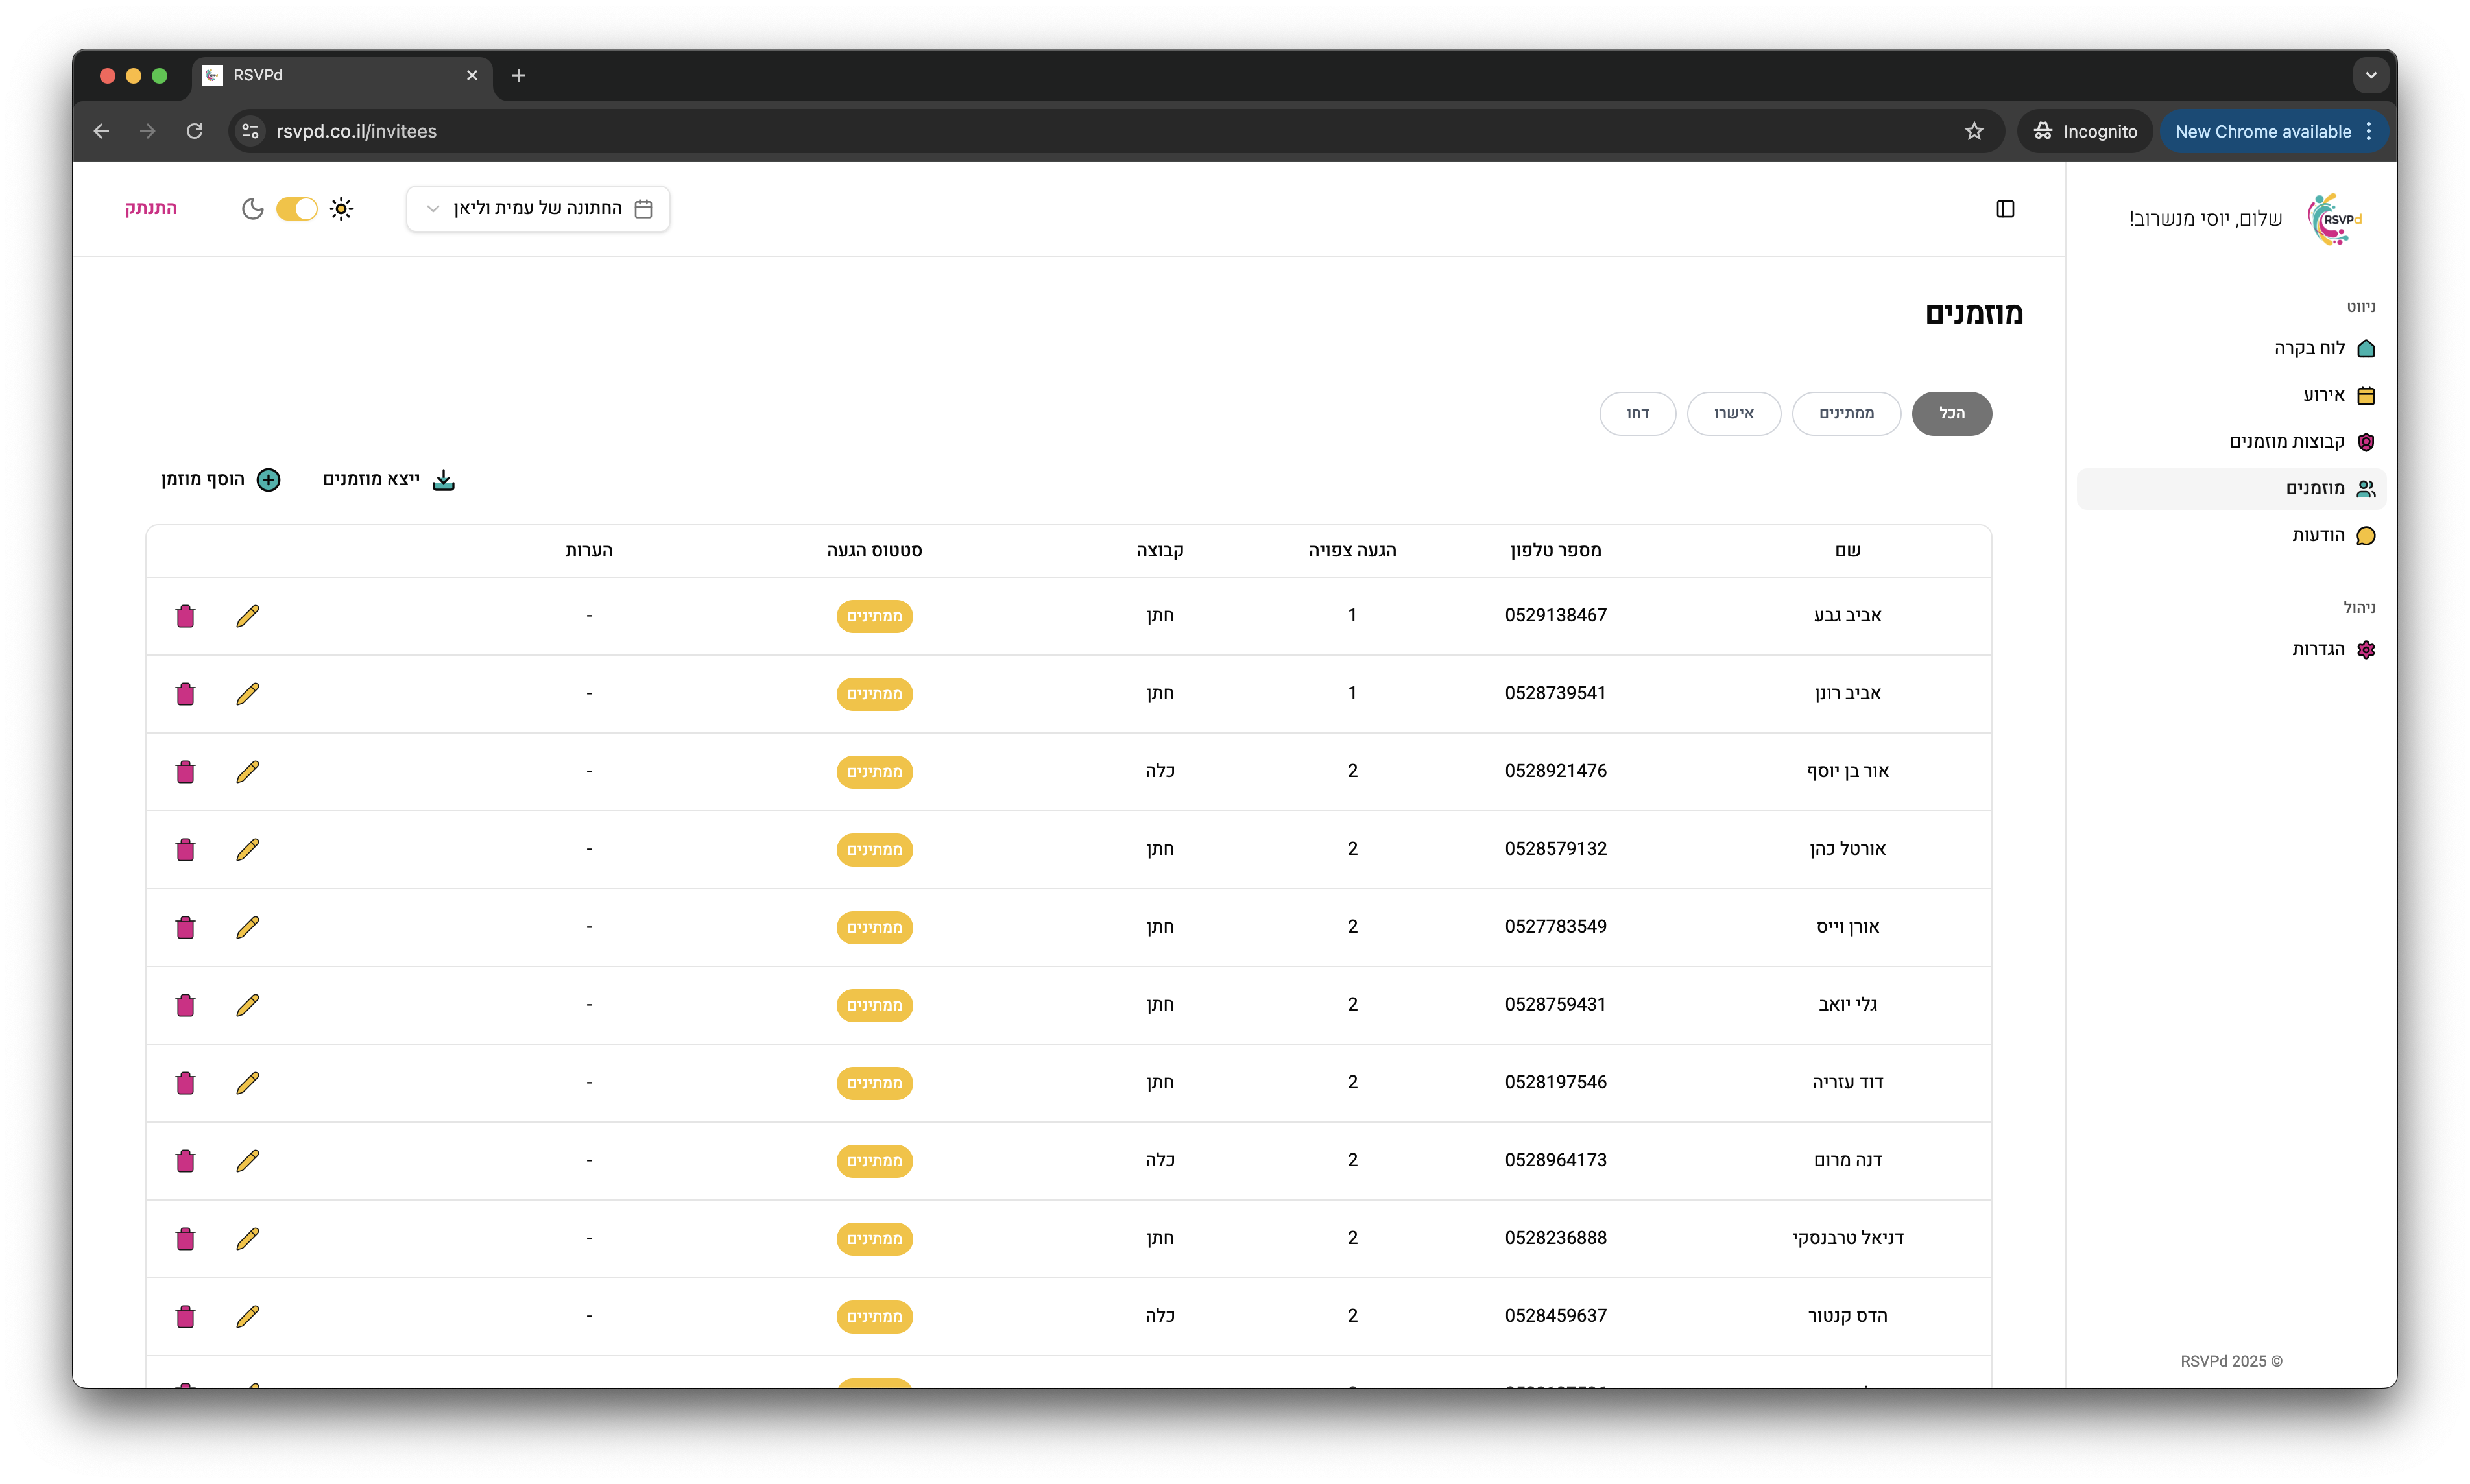
Task: Click the sun light mode icon
Action: [341, 209]
